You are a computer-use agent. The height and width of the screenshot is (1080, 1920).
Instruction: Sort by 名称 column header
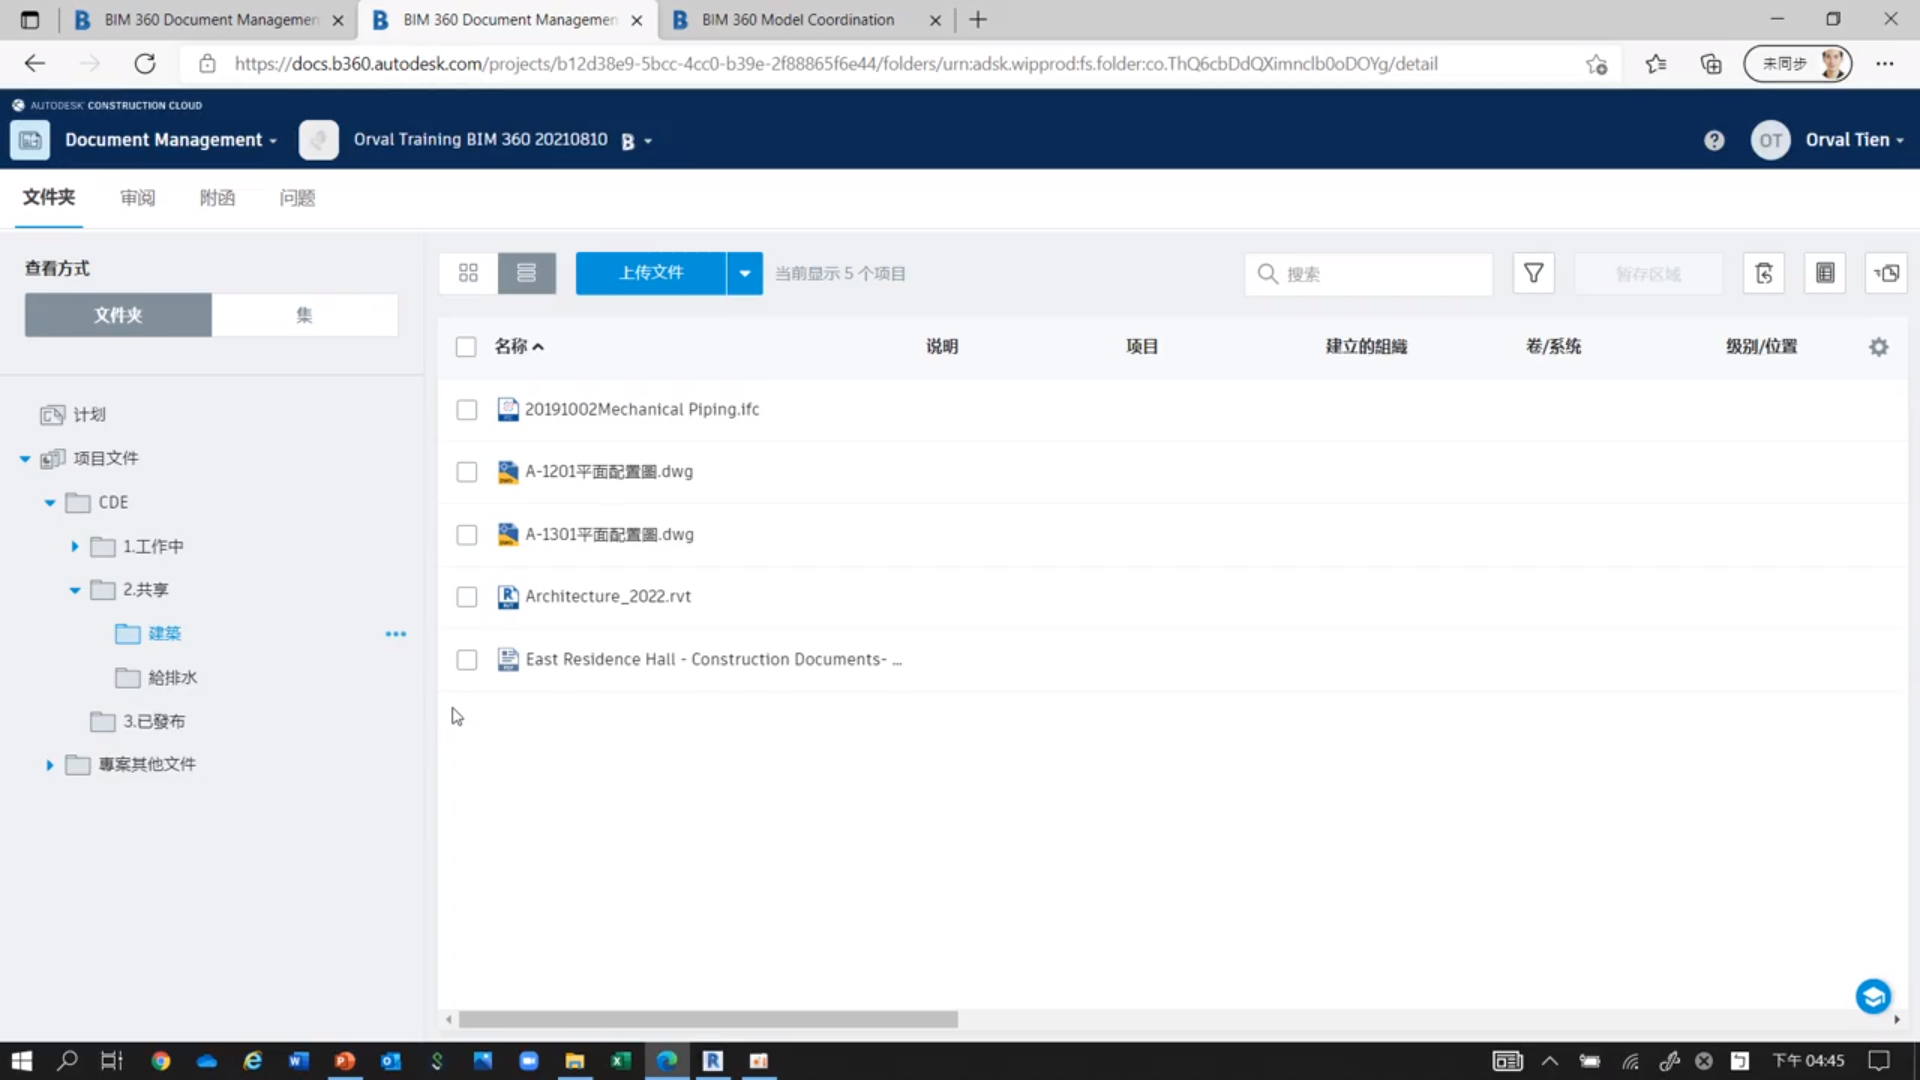pyautogui.click(x=518, y=346)
